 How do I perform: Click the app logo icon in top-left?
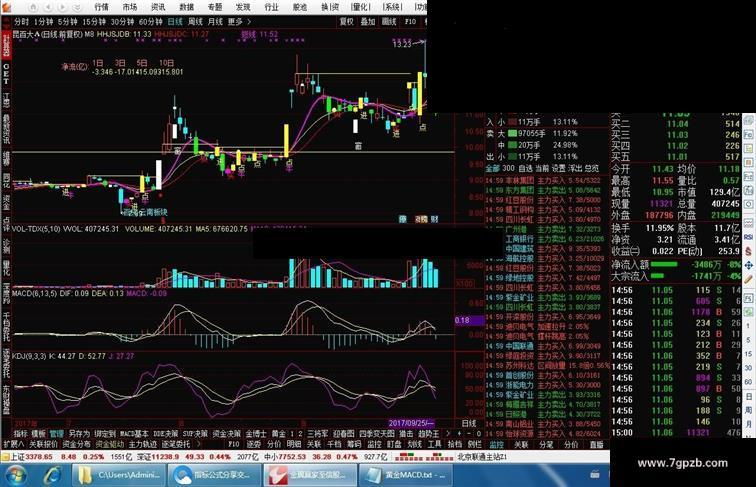[x=8, y=7]
